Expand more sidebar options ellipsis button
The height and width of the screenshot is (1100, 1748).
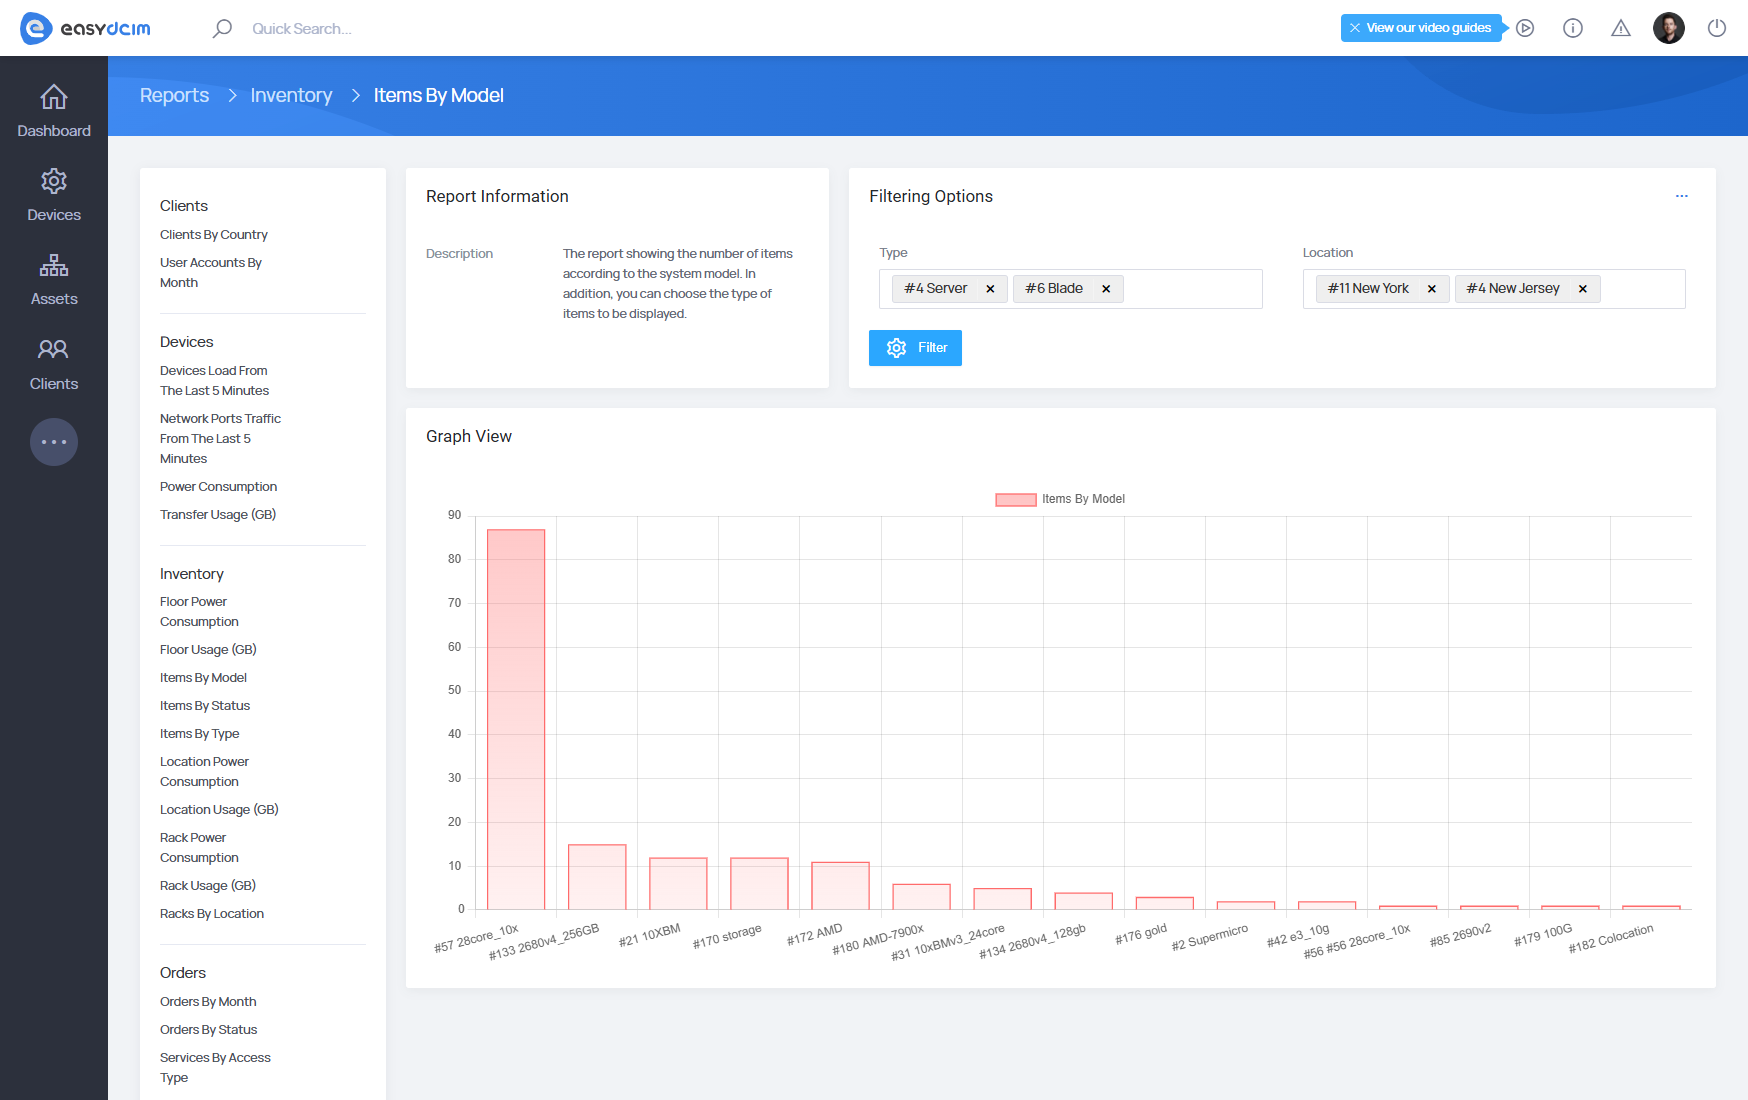(54, 442)
